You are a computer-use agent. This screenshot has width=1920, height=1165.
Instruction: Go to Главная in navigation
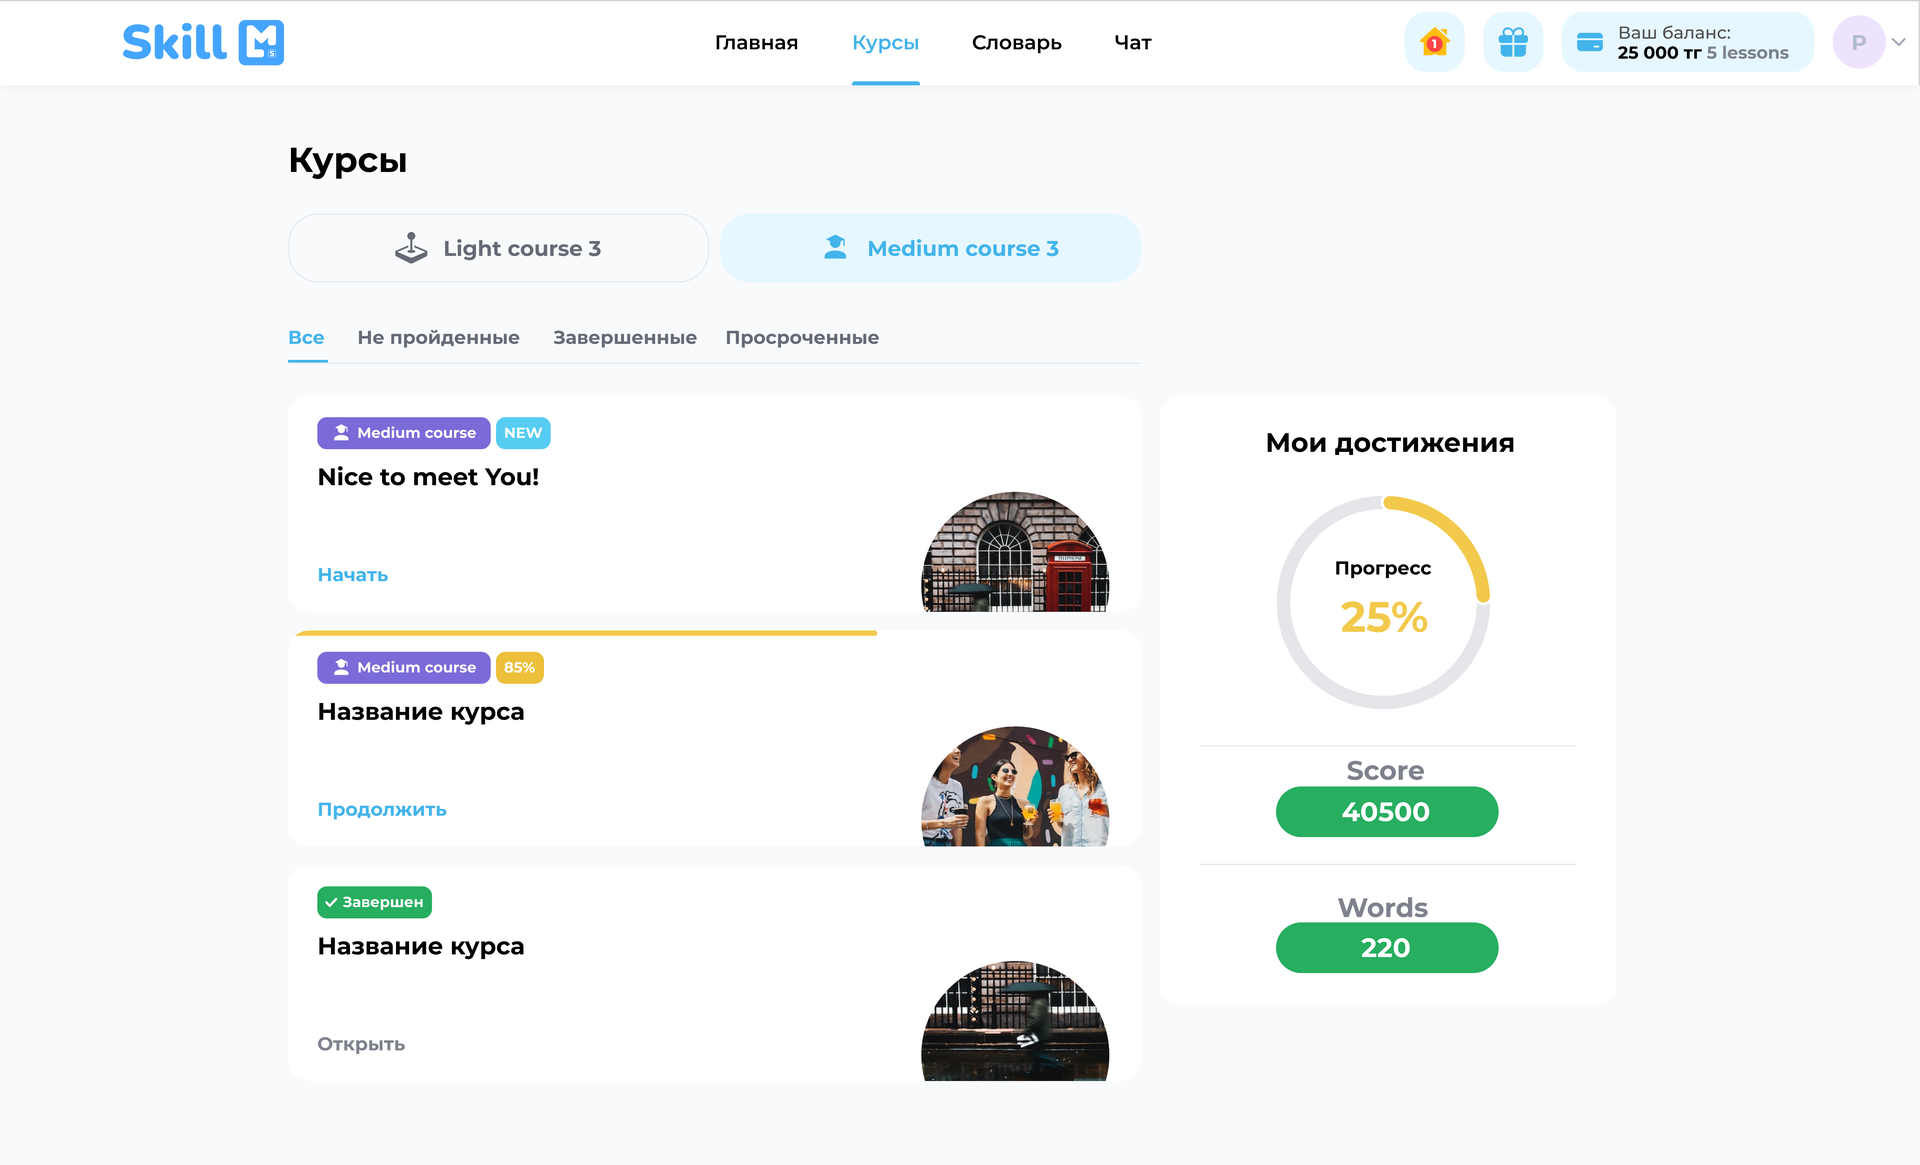pos(756,43)
